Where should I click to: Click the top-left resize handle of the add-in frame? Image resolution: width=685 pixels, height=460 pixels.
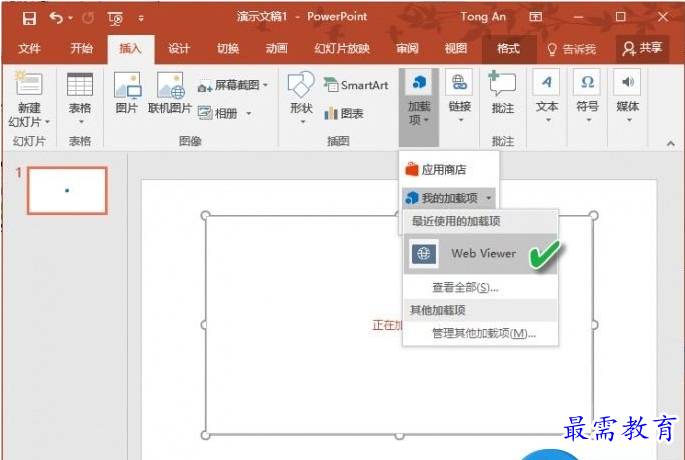[205, 215]
